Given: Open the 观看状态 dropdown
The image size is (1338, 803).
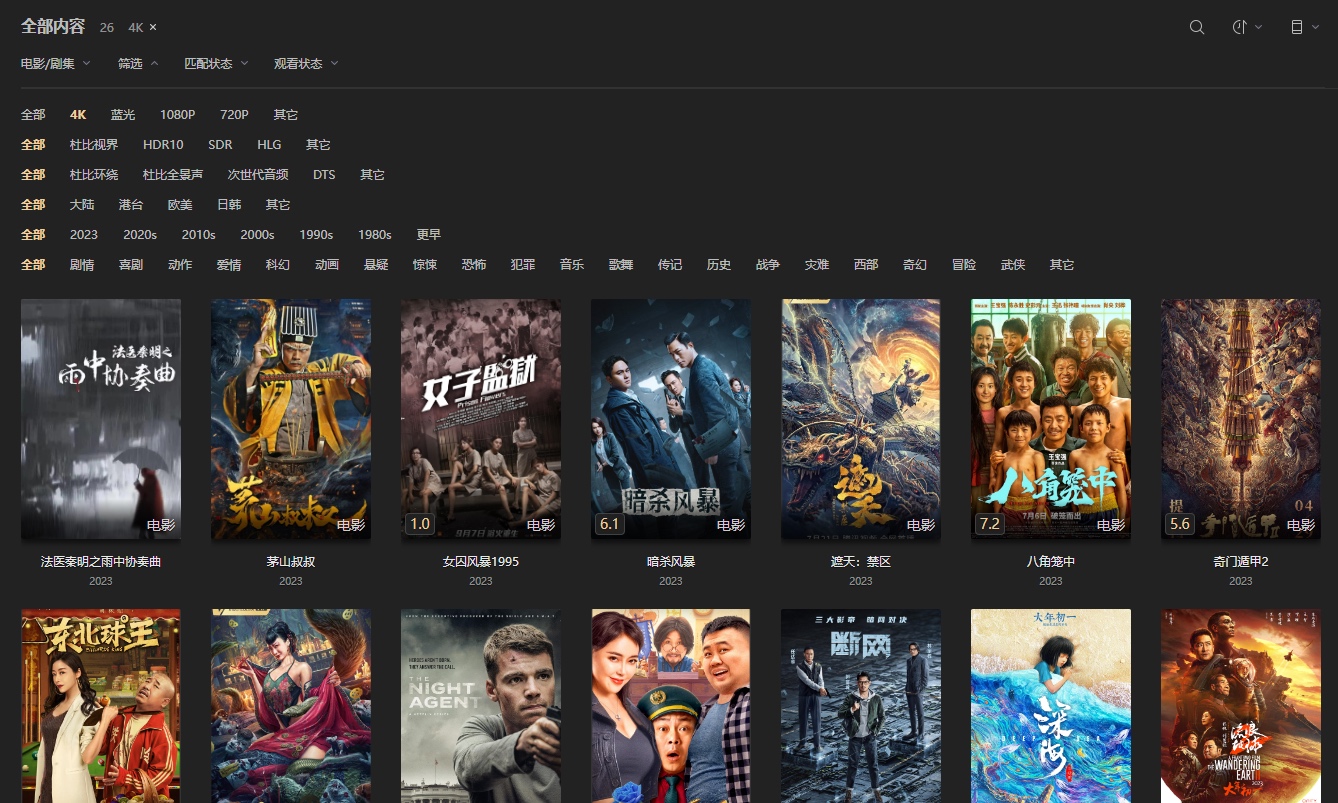Looking at the screenshot, I should pyautogui.click(x=306, y=63).
